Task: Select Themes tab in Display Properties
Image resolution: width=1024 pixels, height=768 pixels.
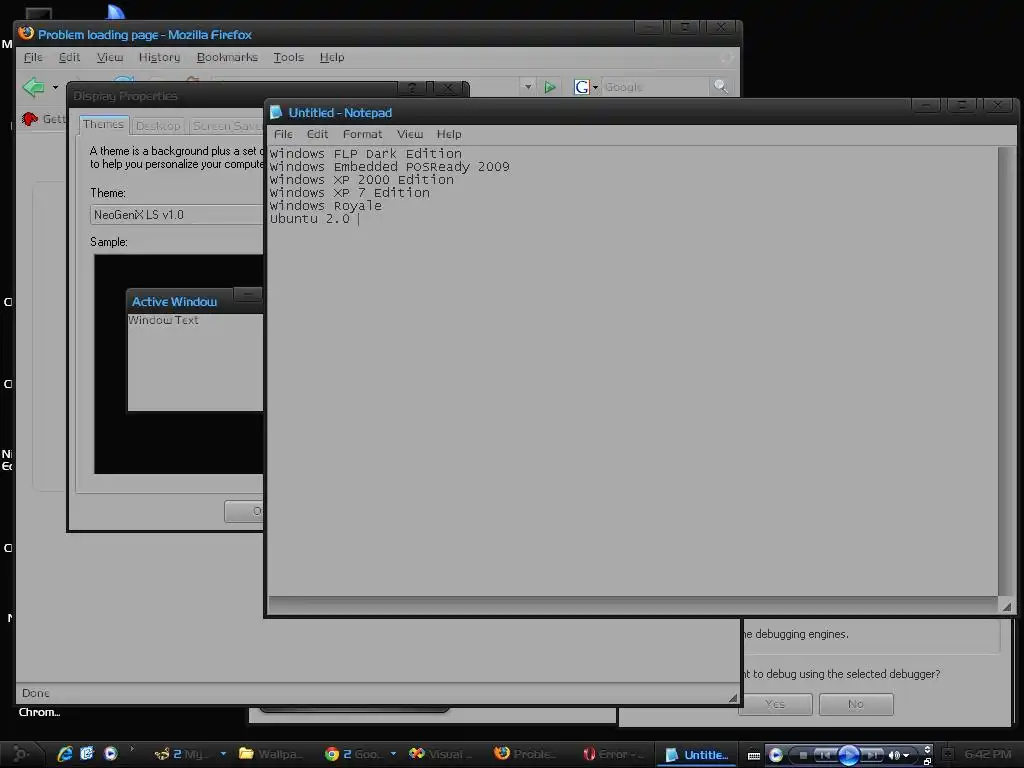Action: (103, 124)
